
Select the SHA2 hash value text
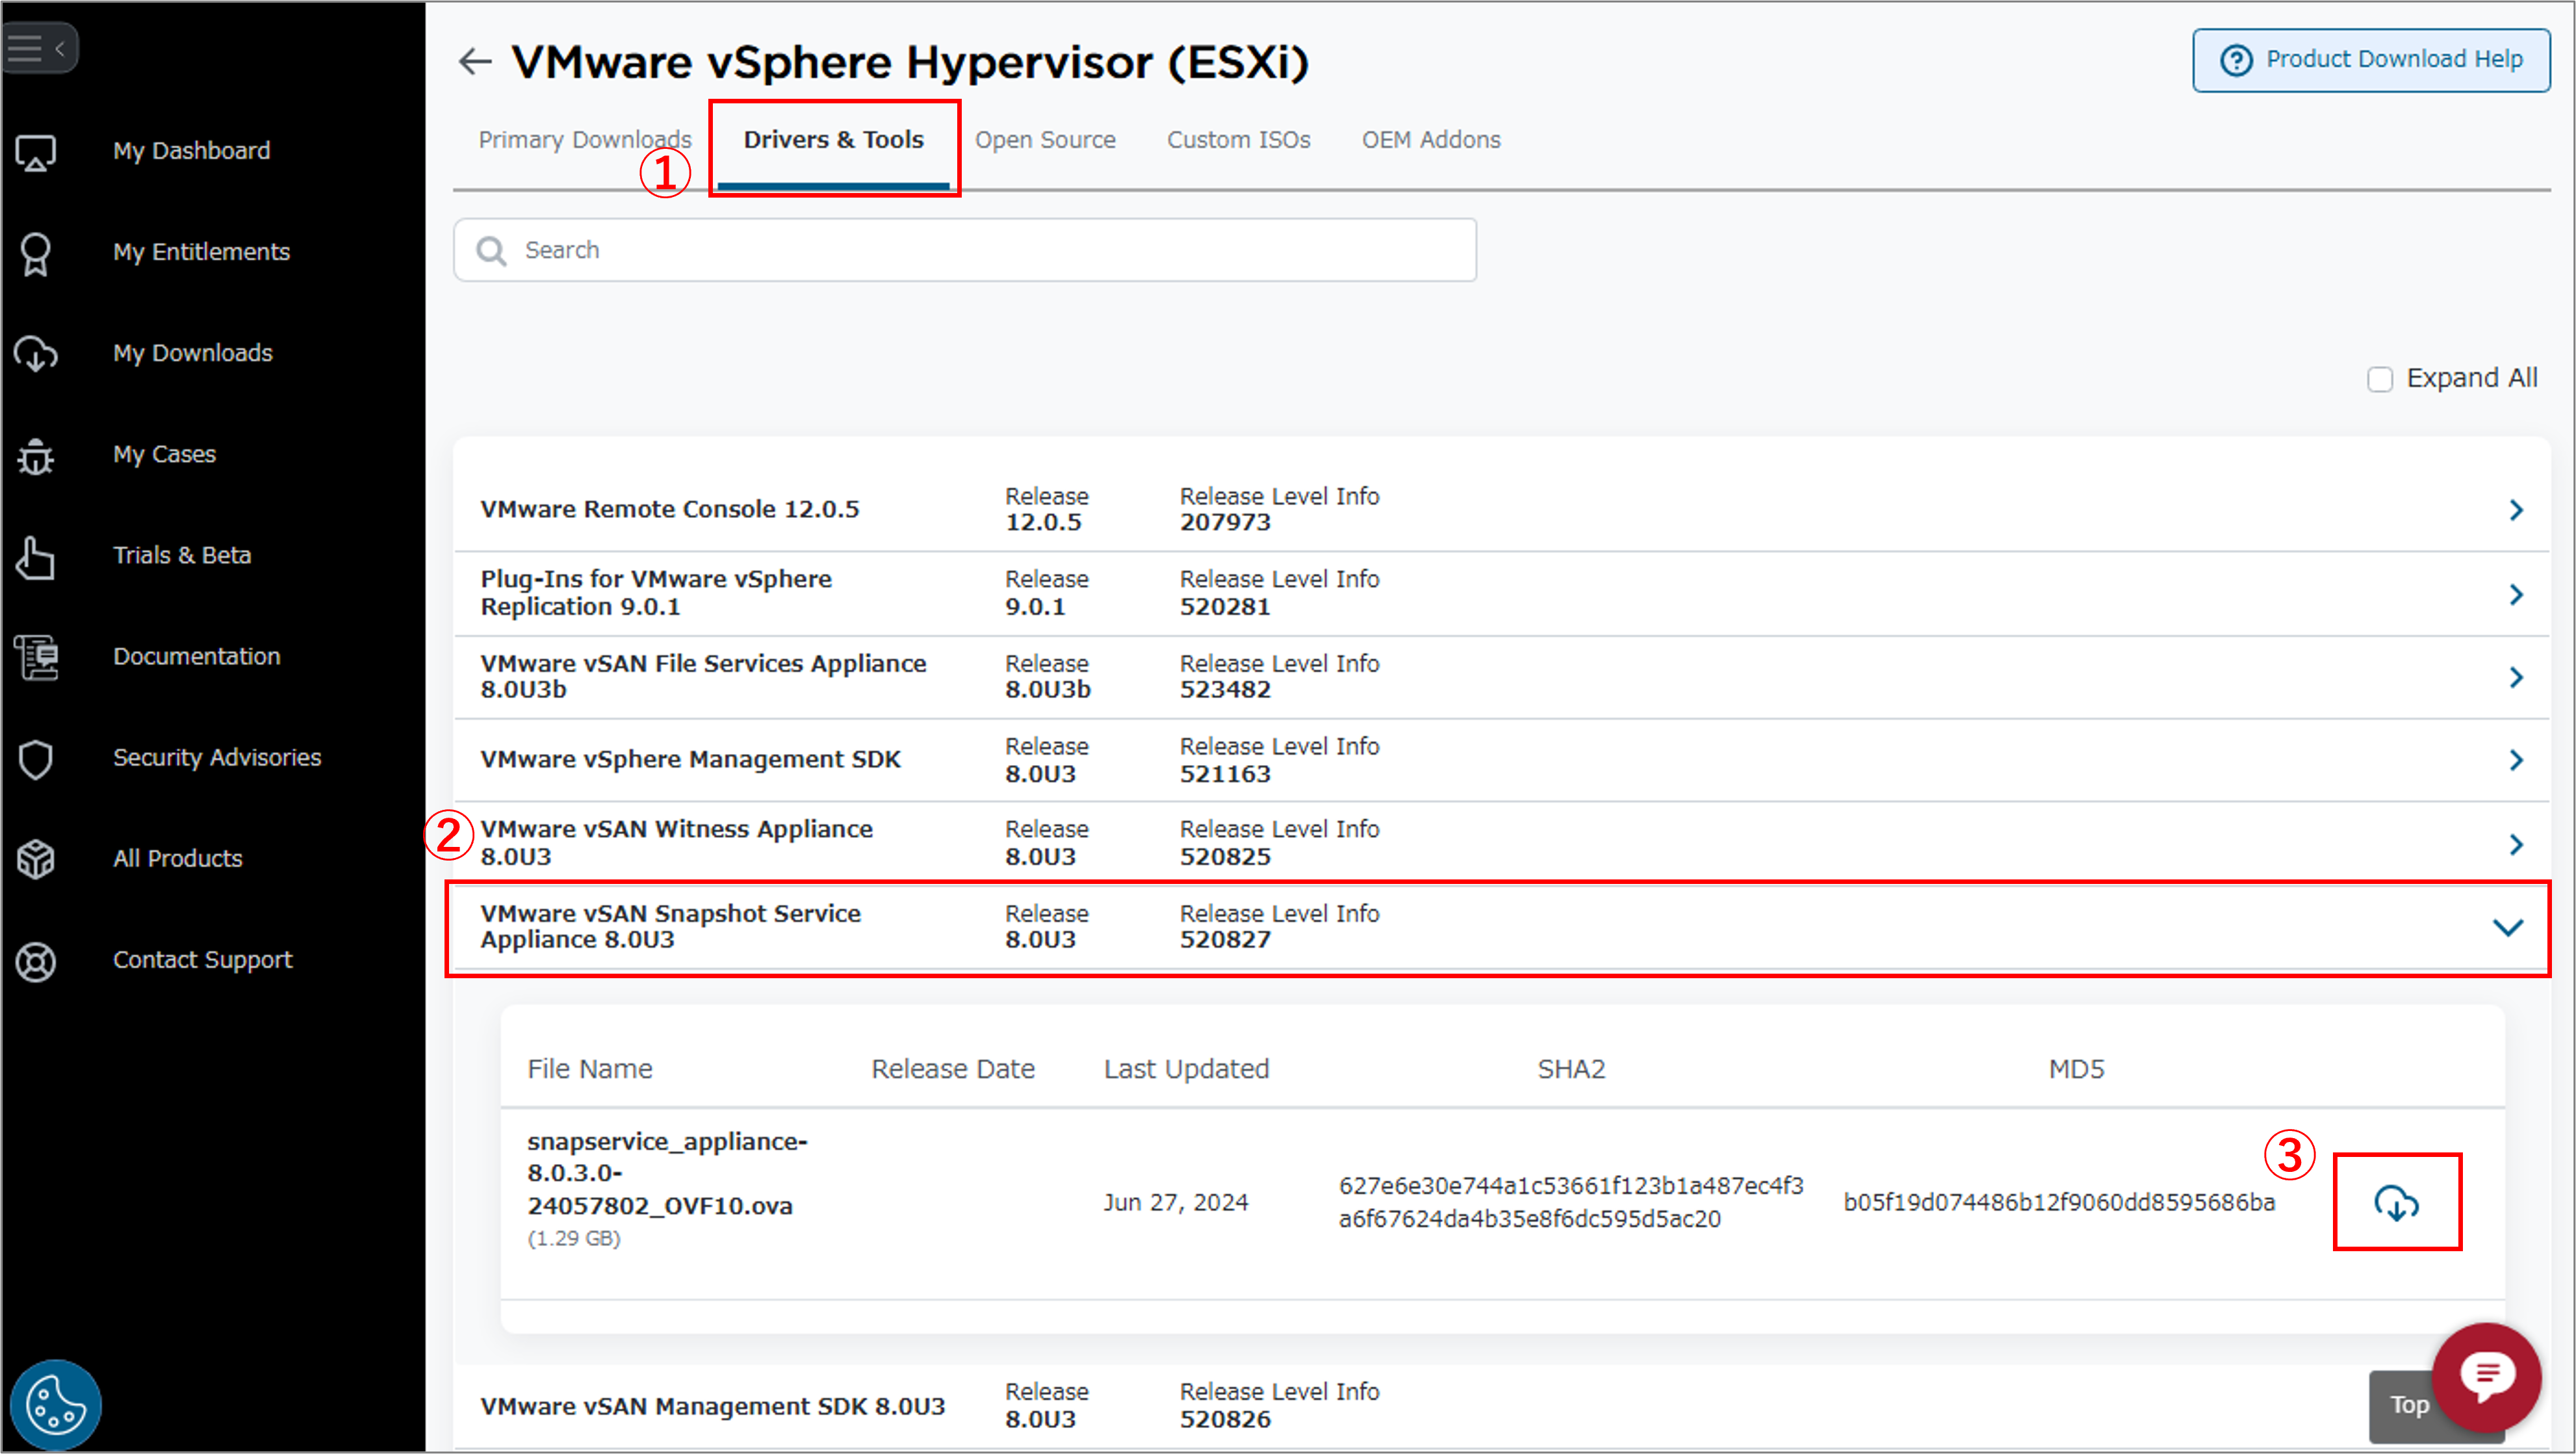pyautogui.click(x=1571, y=1202)
